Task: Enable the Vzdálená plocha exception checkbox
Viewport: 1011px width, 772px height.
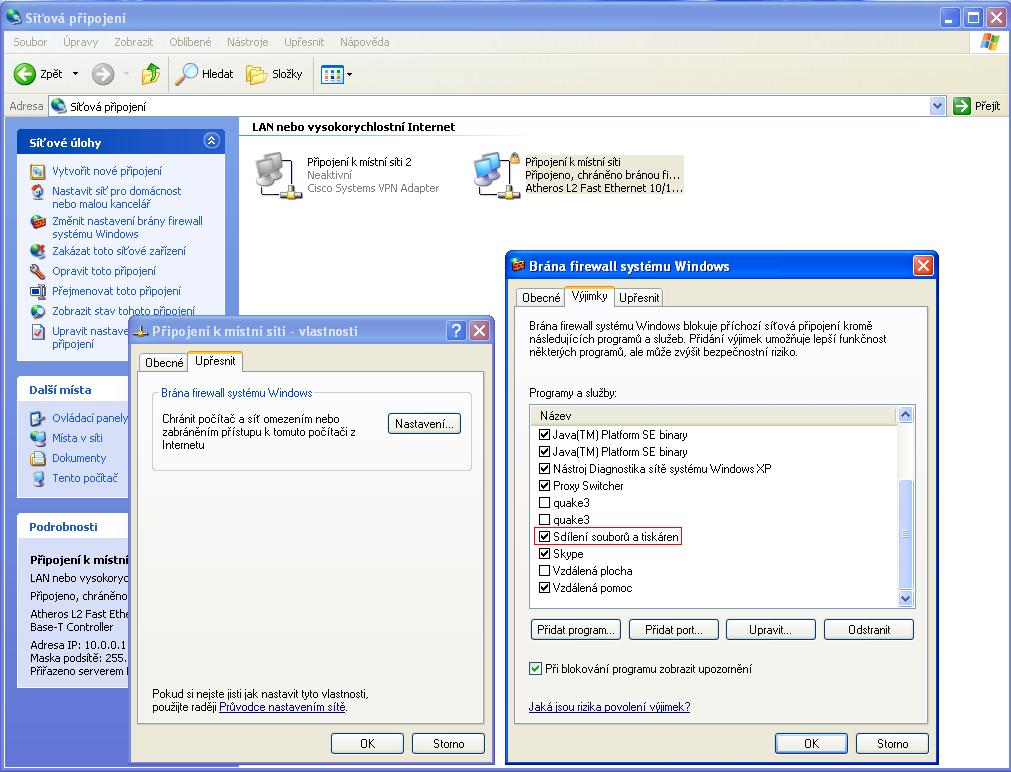Action: click(x=545, y=571)
